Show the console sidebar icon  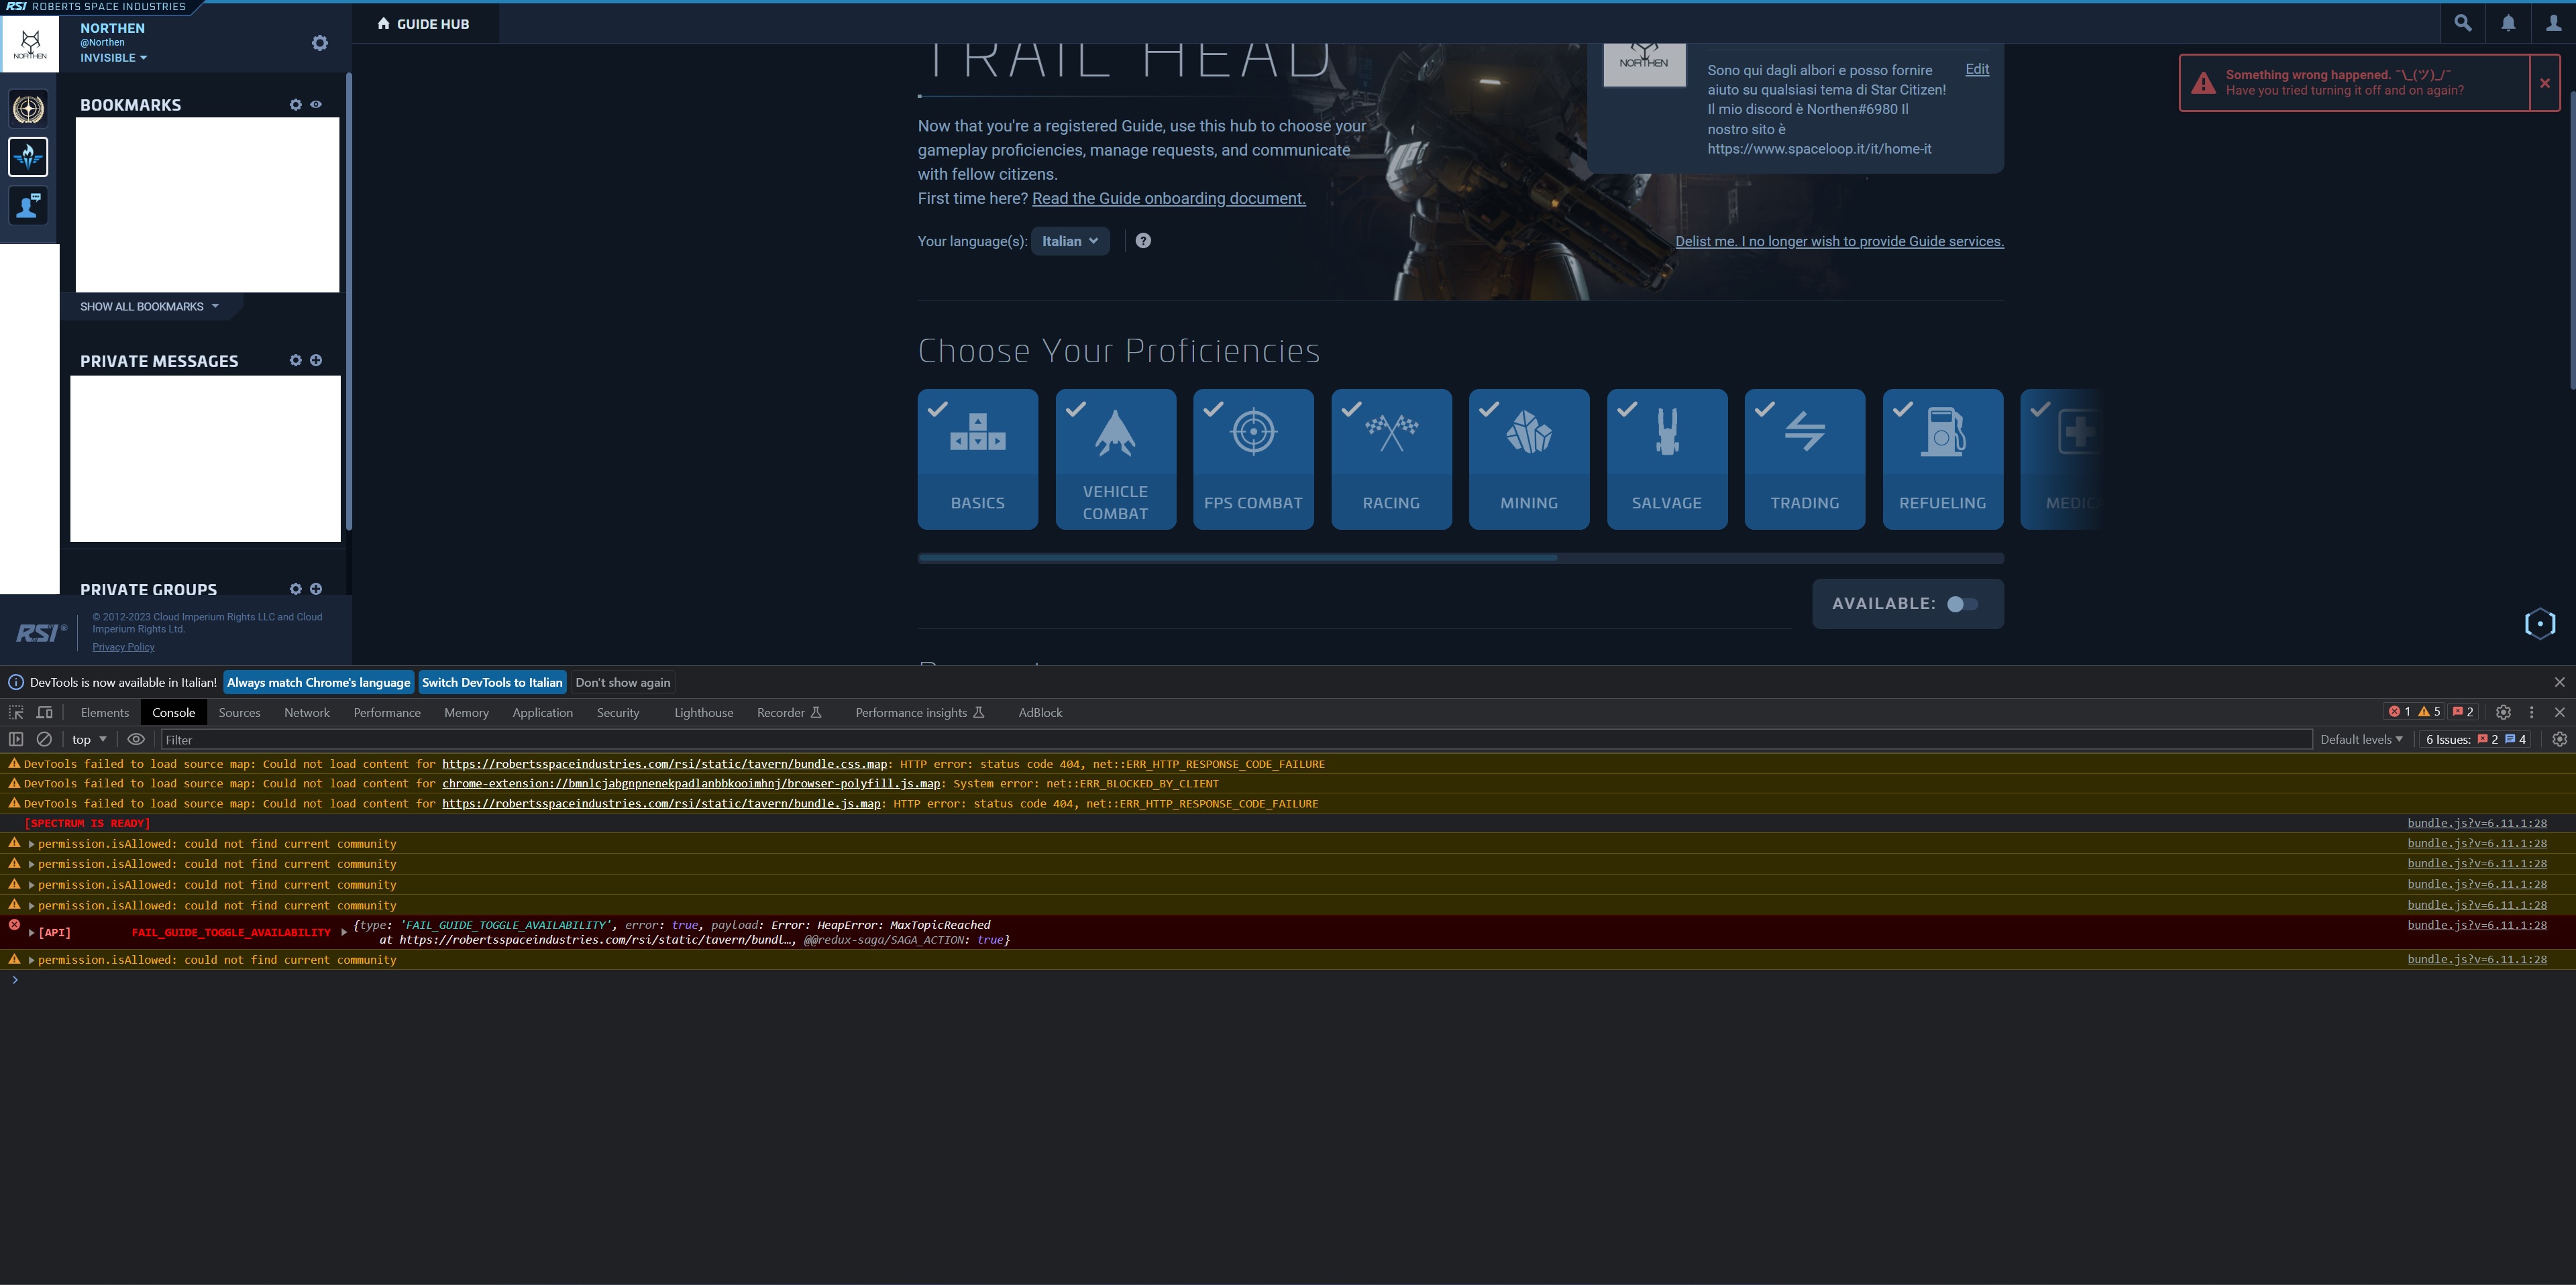pos(16,739)
